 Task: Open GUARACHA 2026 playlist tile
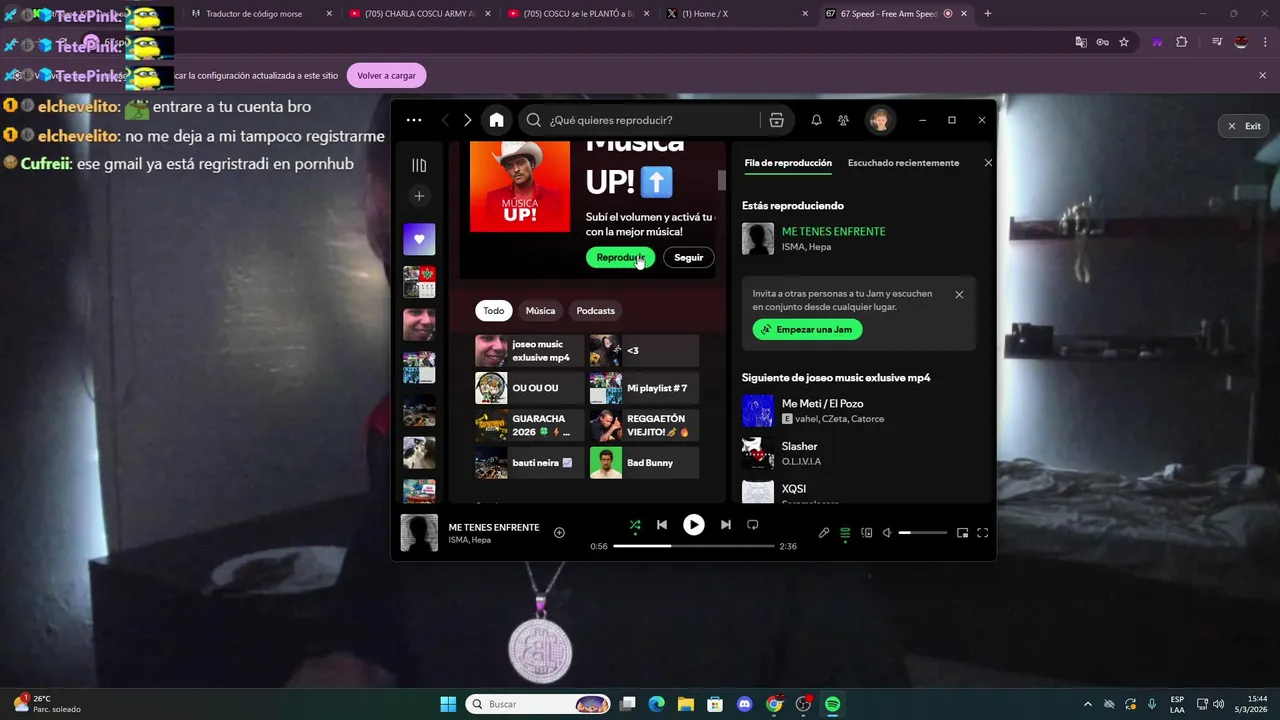point(529,425)
